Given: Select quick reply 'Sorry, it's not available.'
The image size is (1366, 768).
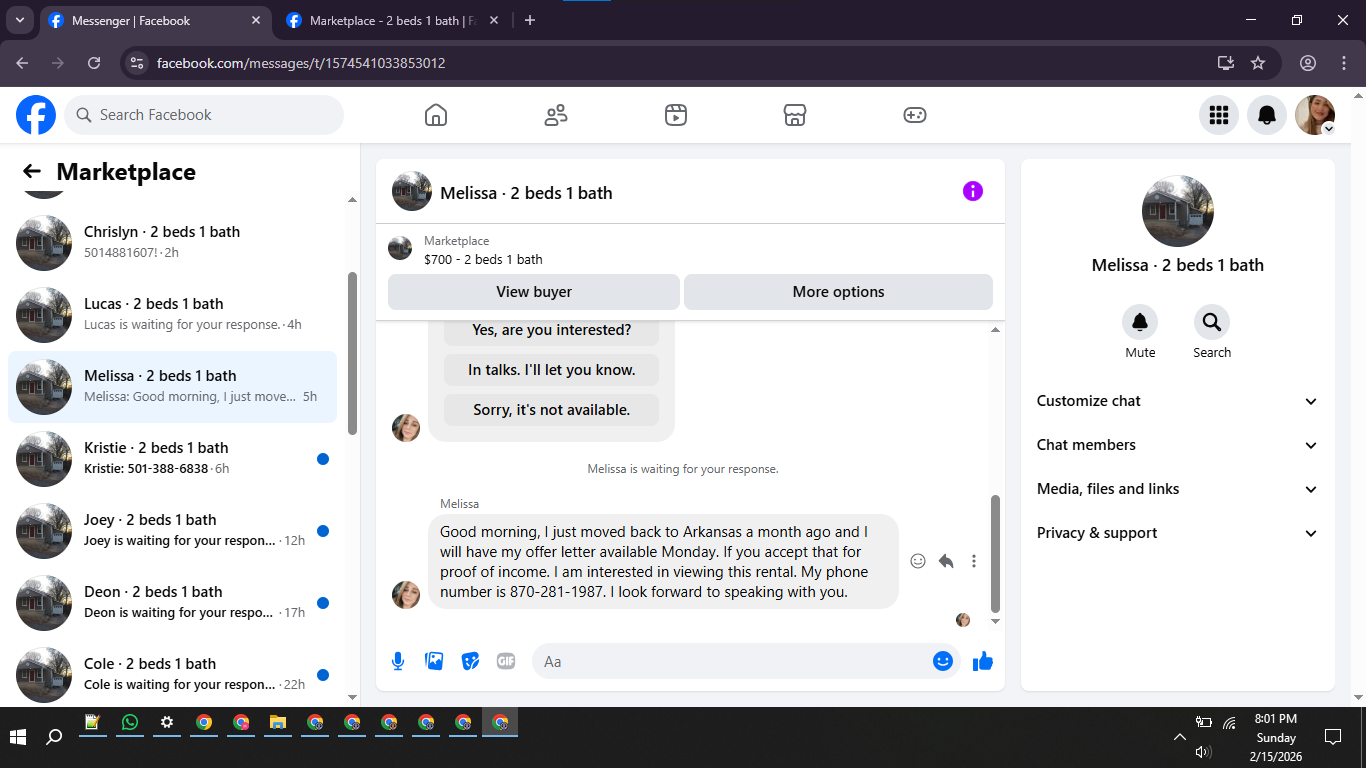Looking at the screenshot, I should [551, 410].
